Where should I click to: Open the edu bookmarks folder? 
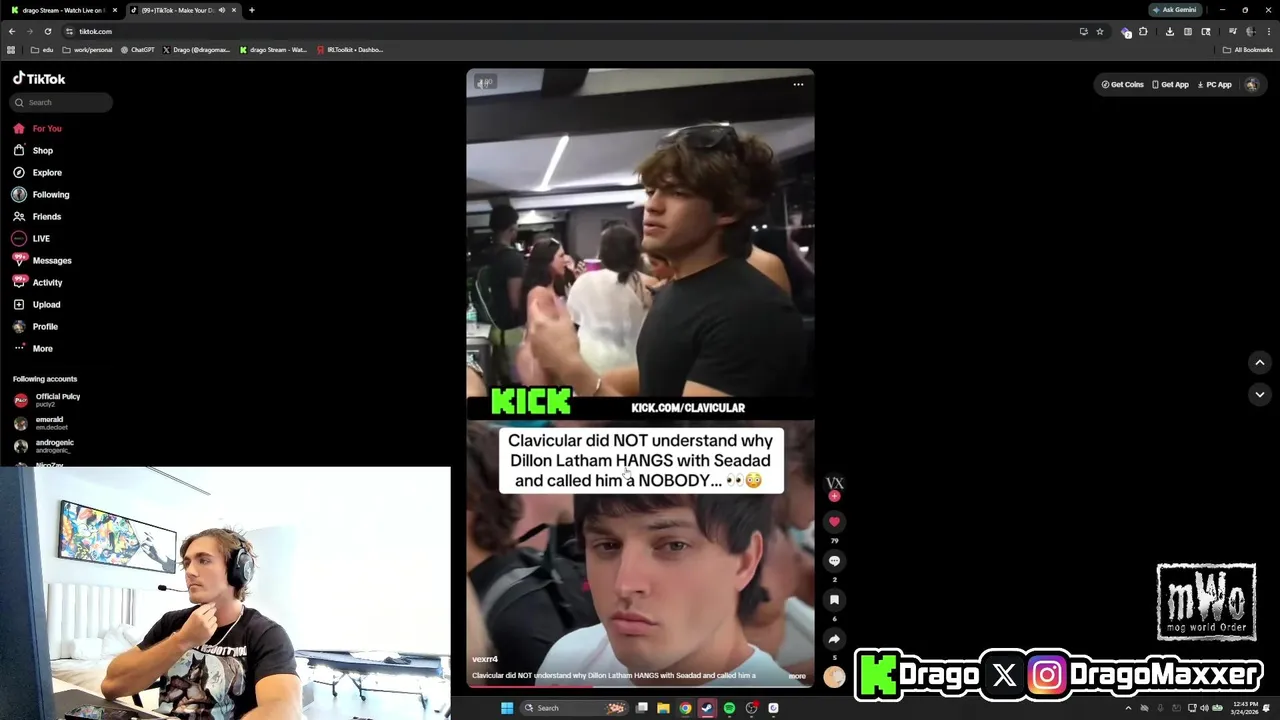[42, 49]
